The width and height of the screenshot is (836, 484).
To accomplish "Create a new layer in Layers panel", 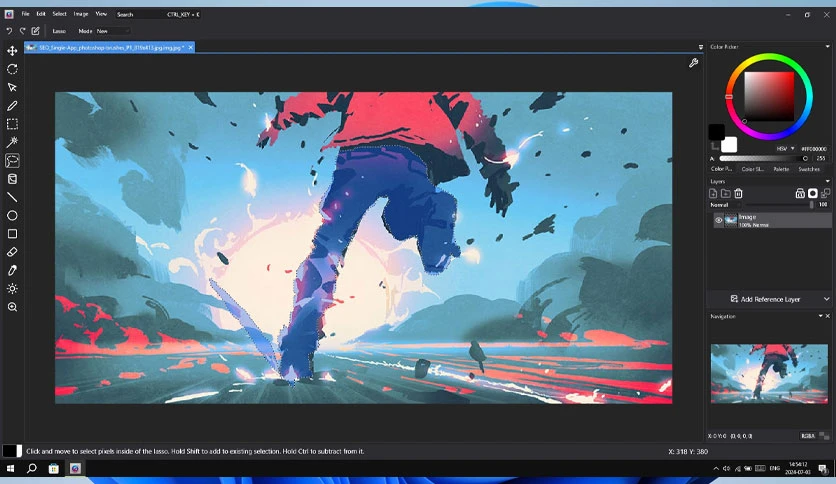I will tap(713, 193).
